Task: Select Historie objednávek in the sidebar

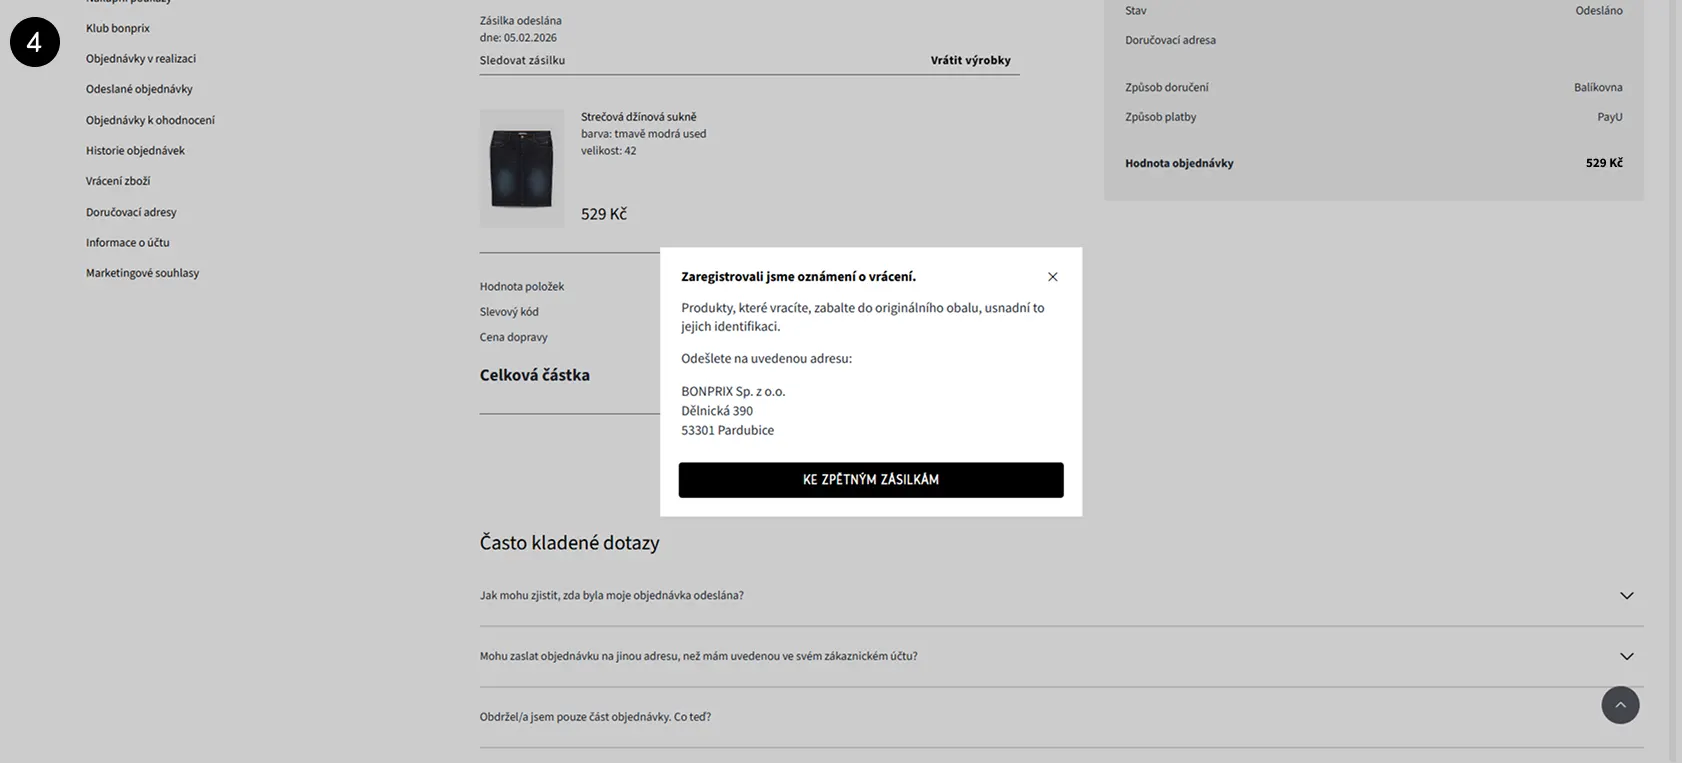Action: [135, 151]
